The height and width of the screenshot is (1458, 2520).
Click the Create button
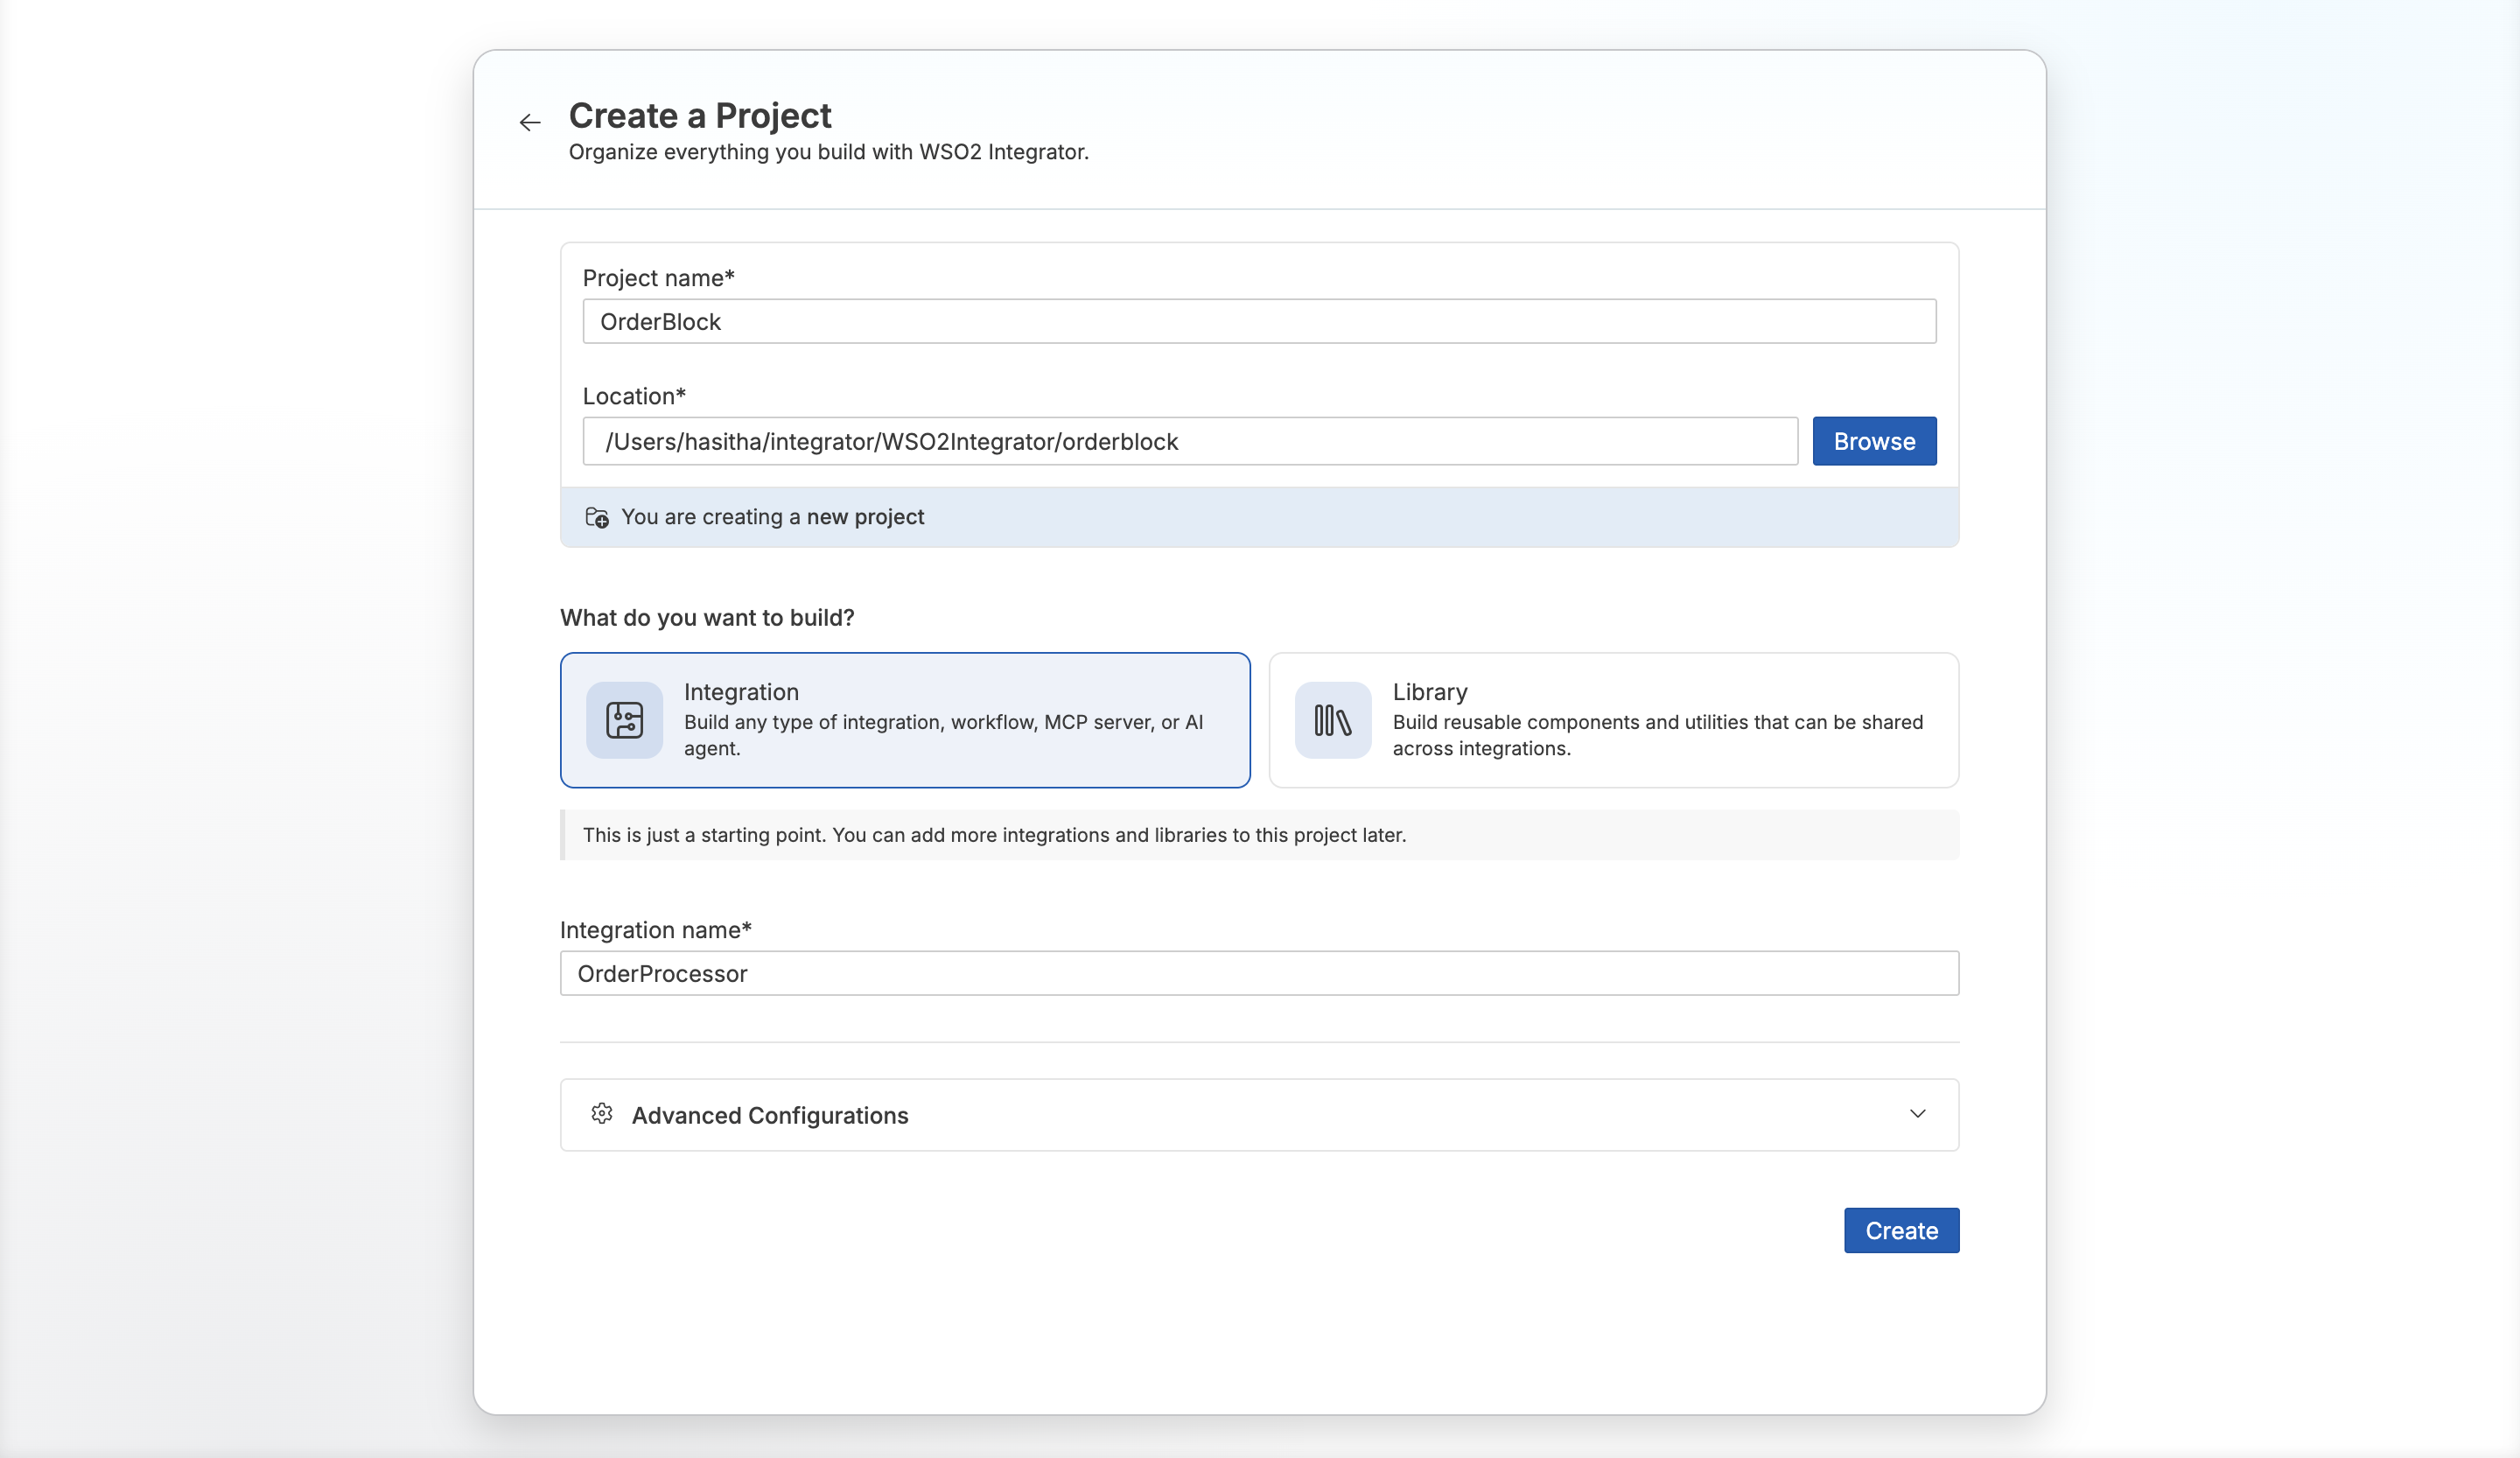(x=1901, y=1230)
